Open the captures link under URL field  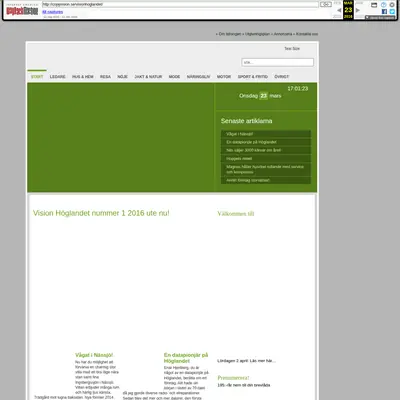tap(53, 12)
